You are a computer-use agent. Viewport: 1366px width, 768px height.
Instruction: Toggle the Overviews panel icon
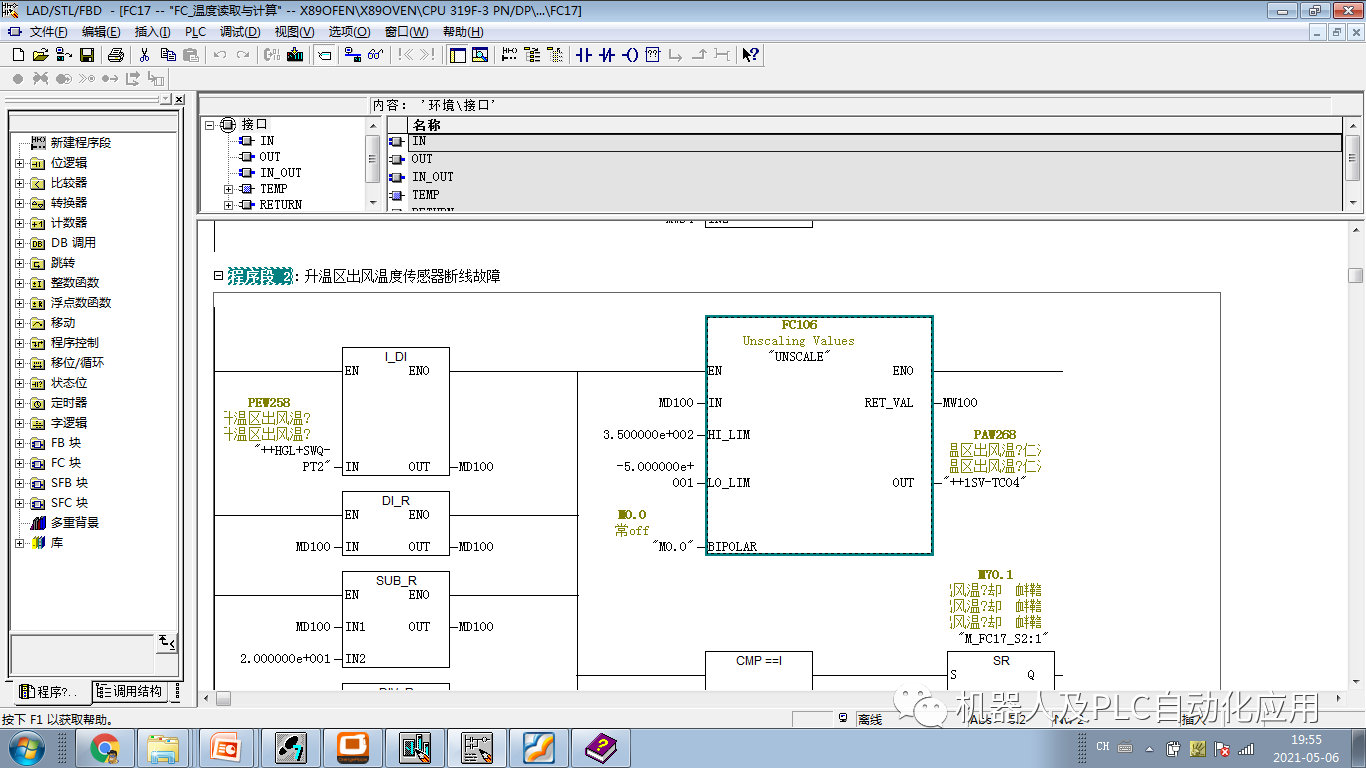458,55
